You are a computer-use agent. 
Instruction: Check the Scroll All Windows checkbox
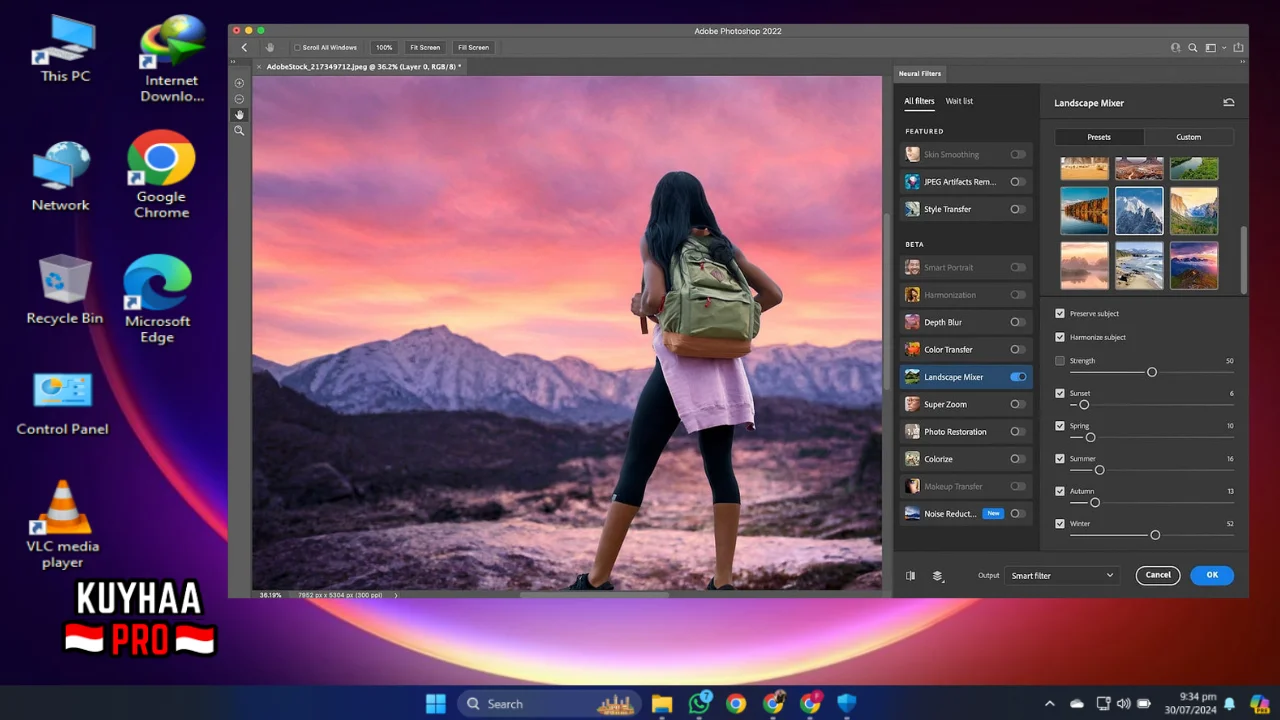[x=297, y=48]
